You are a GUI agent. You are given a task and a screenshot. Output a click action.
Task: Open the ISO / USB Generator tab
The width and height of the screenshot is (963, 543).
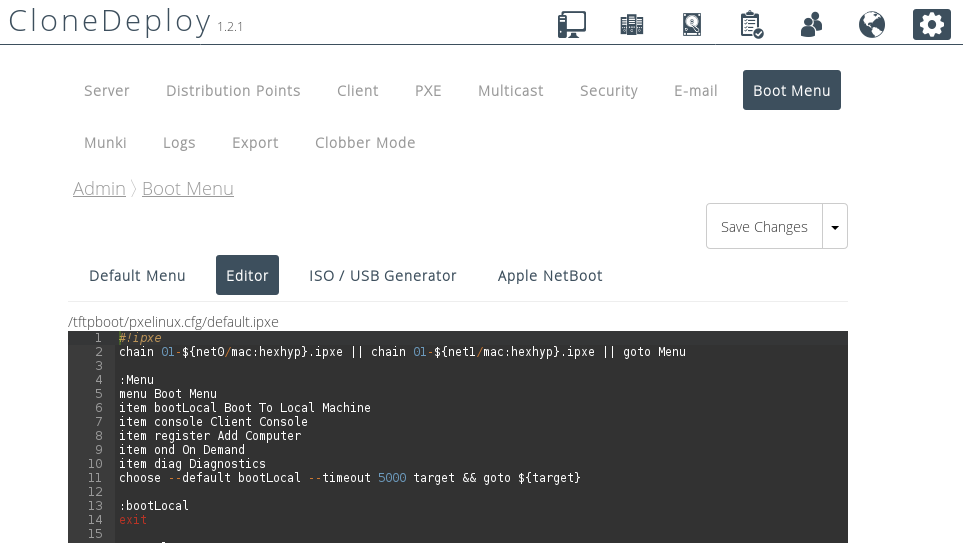383,276
